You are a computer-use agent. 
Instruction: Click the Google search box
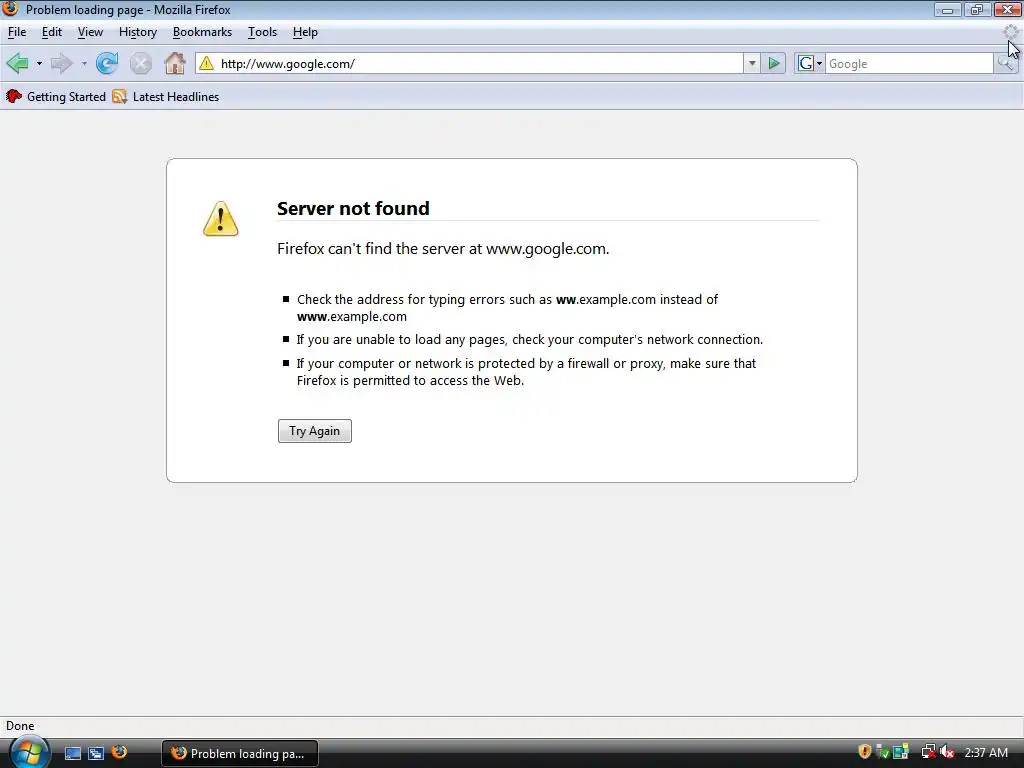909,63
